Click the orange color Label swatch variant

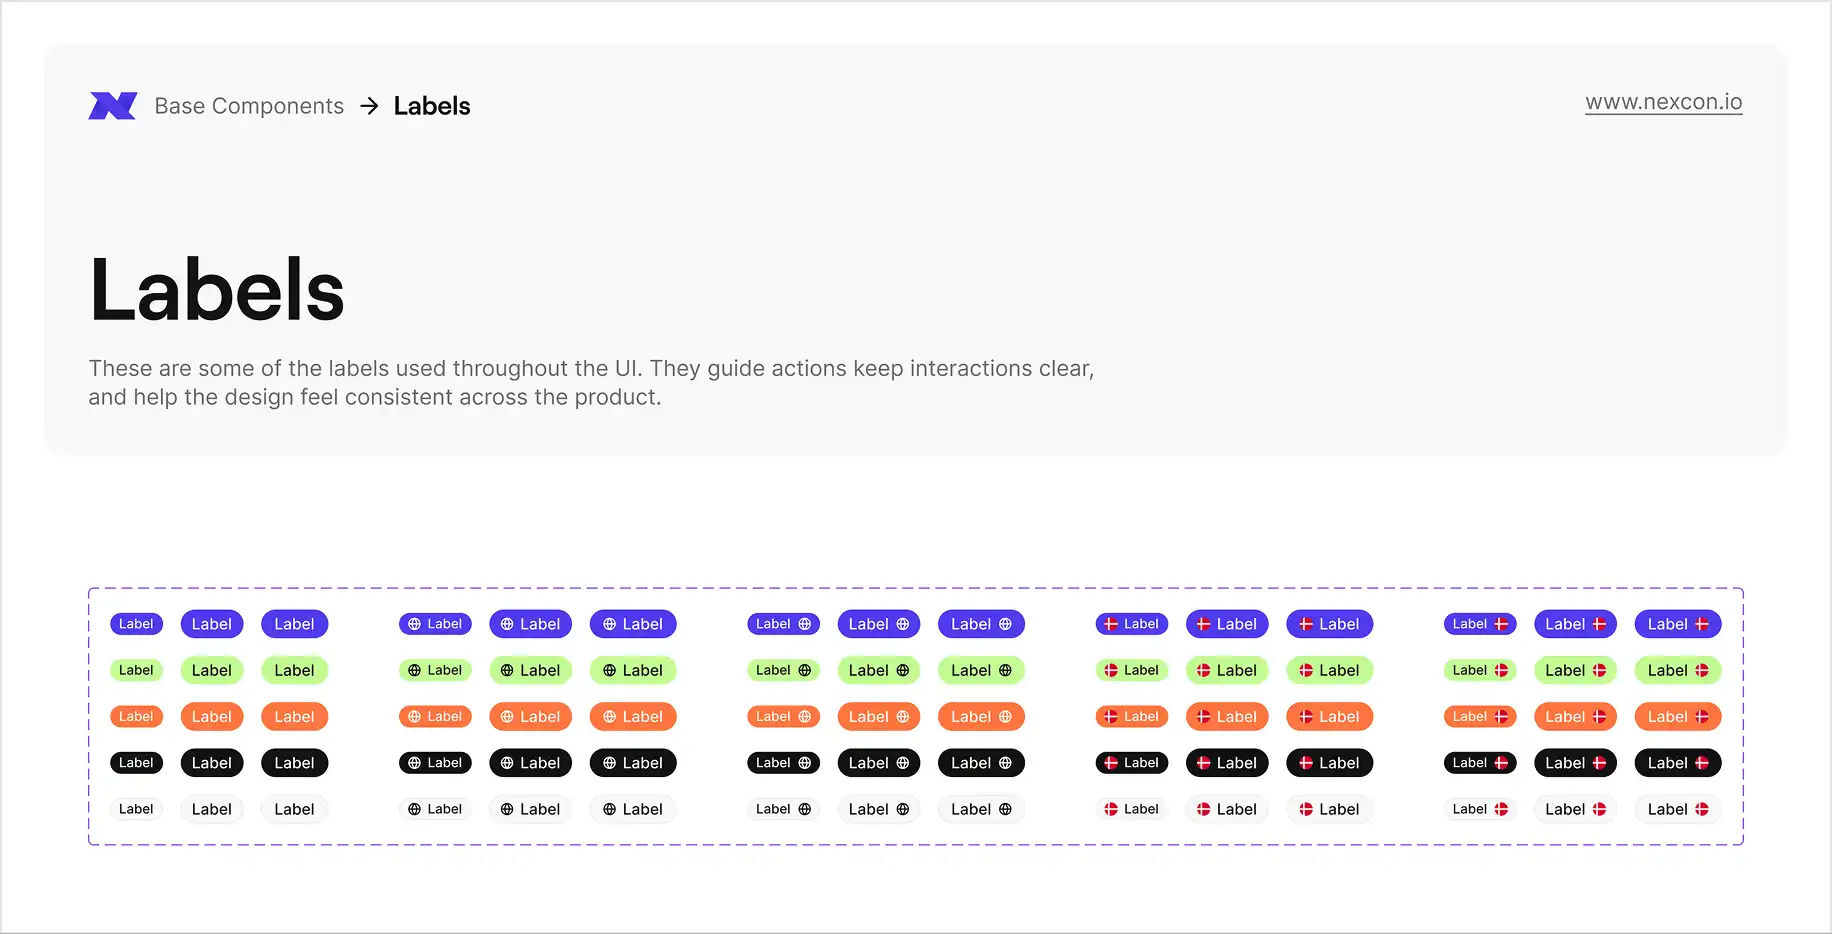click(136, 716)
